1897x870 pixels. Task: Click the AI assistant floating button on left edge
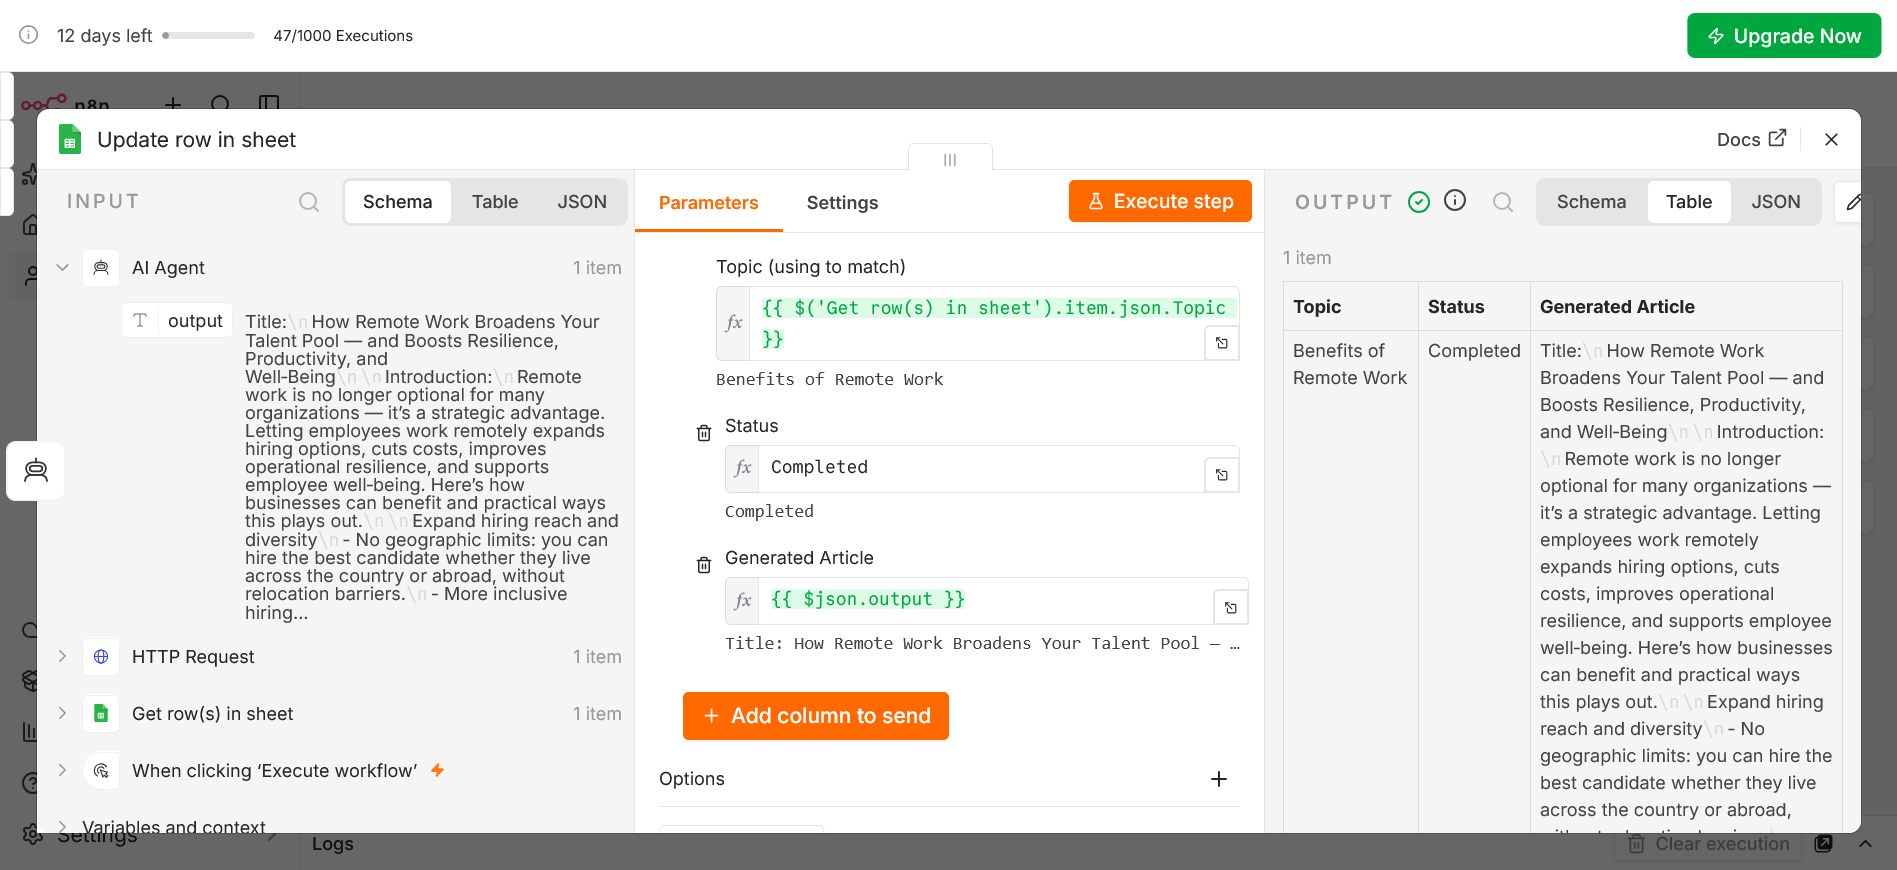pos(36,471)
